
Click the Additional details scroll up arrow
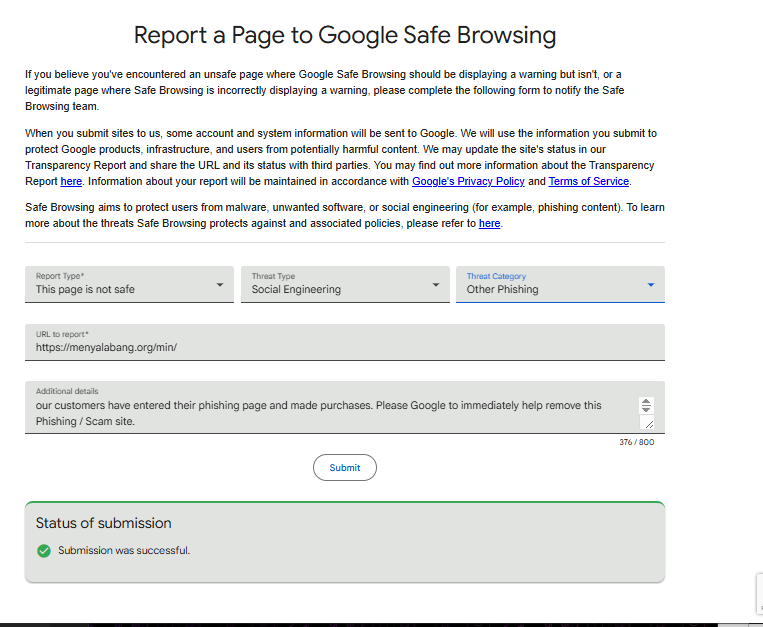pyautogui.click(x=646, y=401)
